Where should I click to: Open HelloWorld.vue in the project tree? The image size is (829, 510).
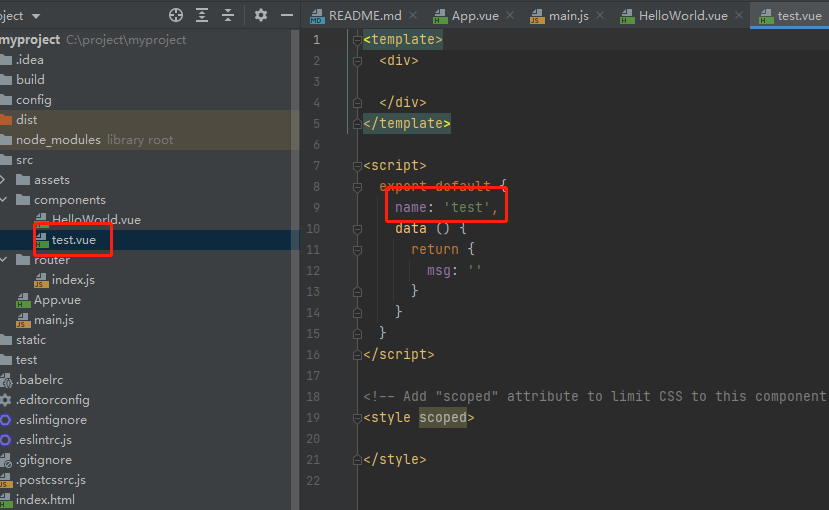tap(96, 220)
